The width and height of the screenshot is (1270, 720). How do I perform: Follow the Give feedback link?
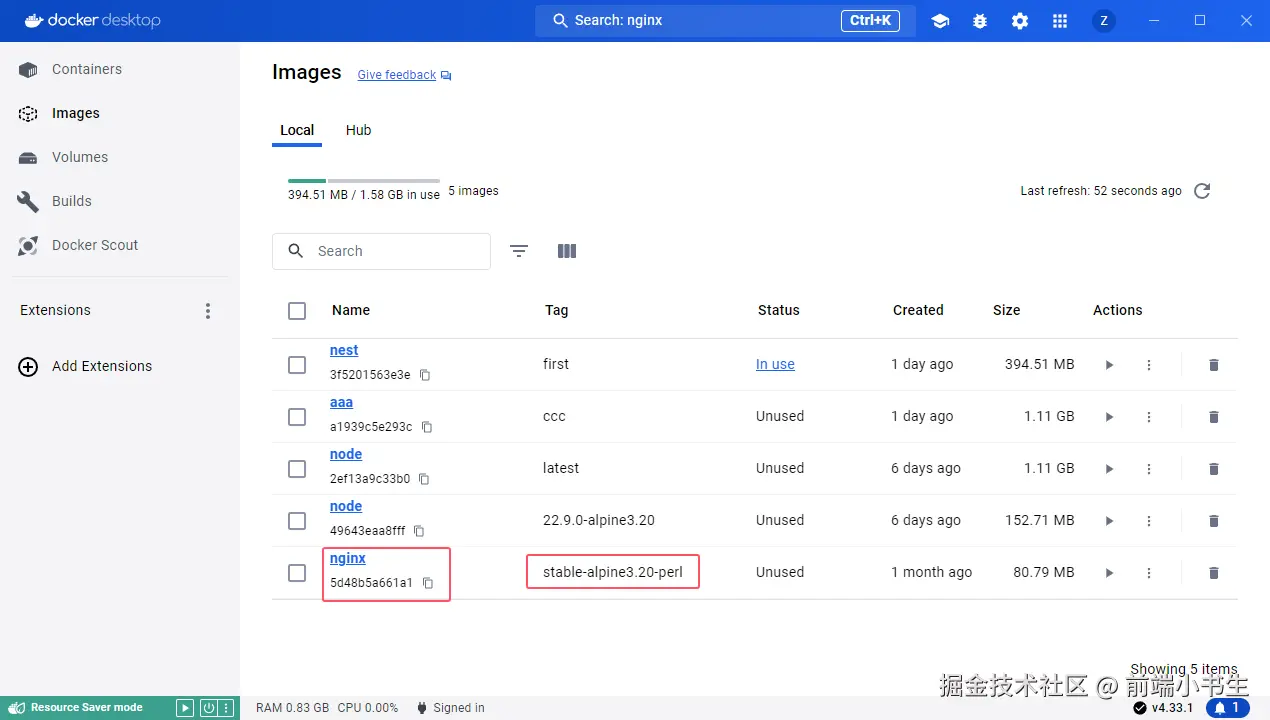(x=397, y=75)
